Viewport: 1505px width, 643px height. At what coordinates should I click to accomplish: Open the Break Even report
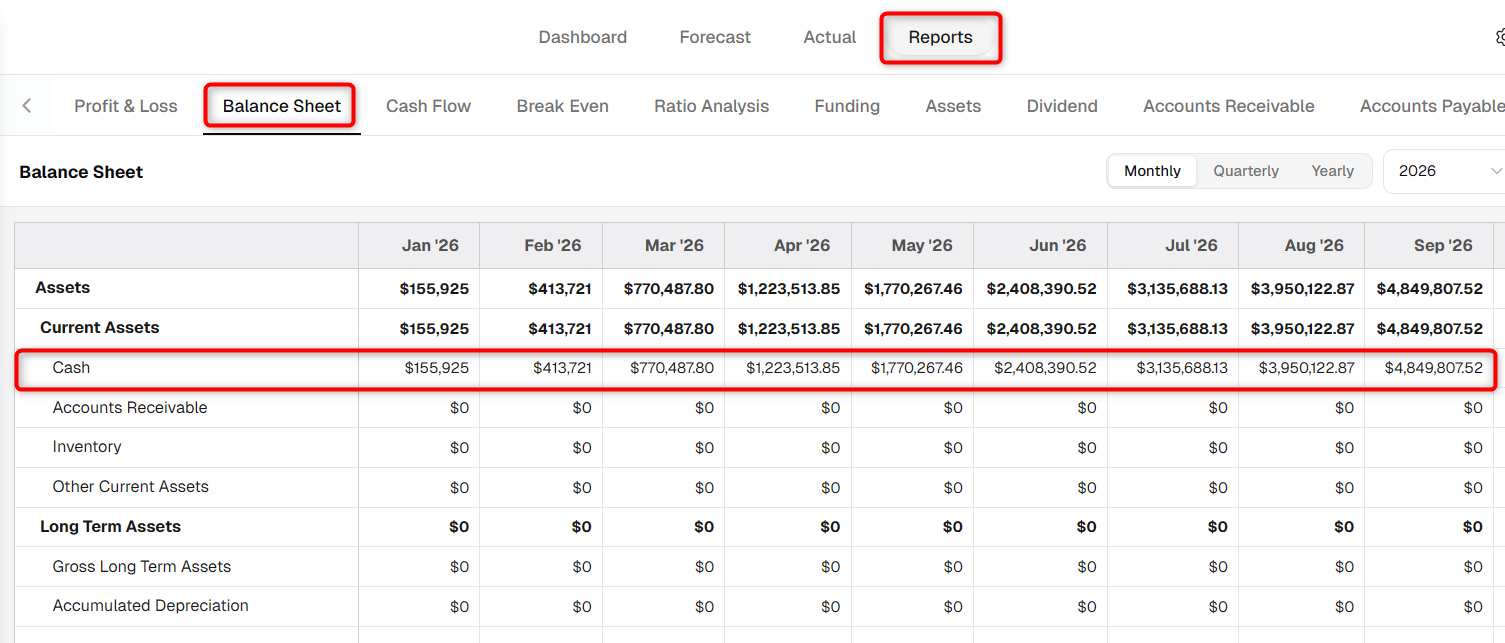pos(563,106)
